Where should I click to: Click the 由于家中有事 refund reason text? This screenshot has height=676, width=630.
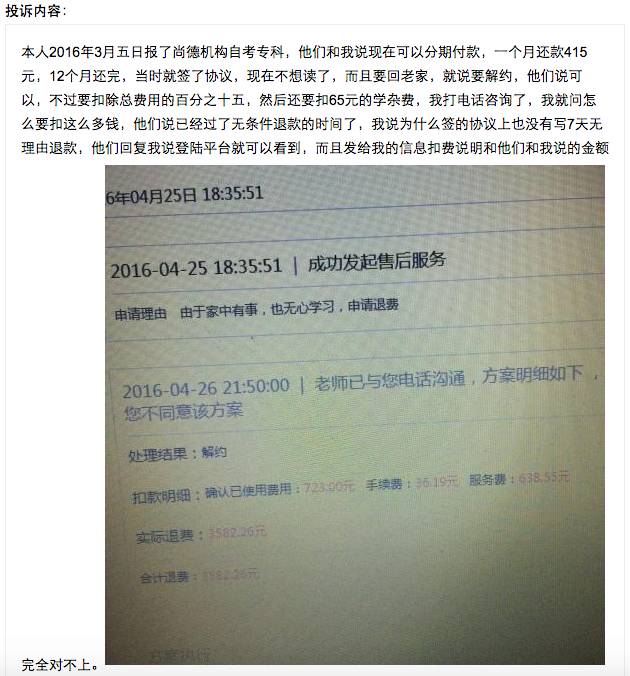pos(219,311)
